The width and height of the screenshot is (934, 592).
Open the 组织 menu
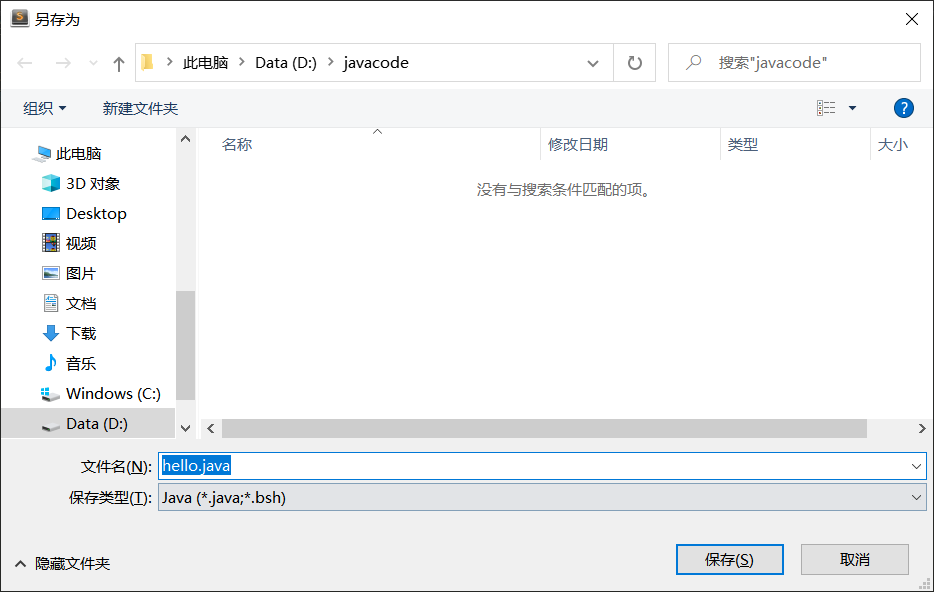[x=45, y=108]
